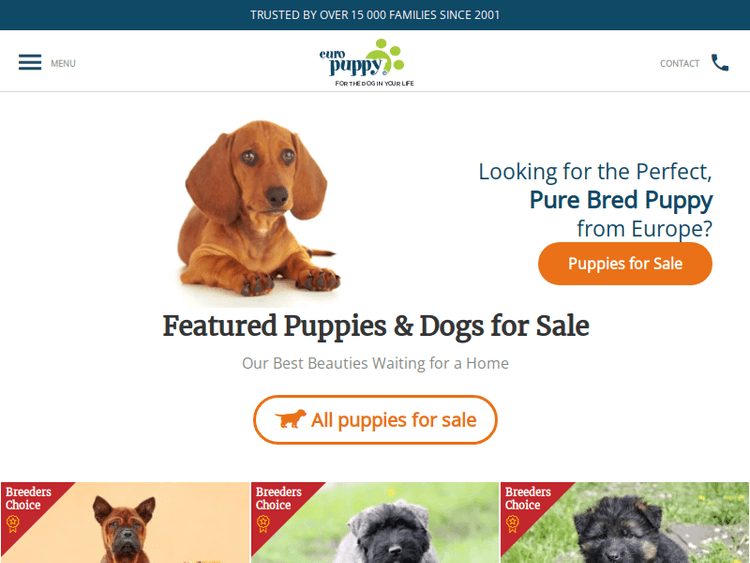This screenshot has width=750, height=563.
Task: Open the hamburger menu icon
Action: tap(30, 63)
